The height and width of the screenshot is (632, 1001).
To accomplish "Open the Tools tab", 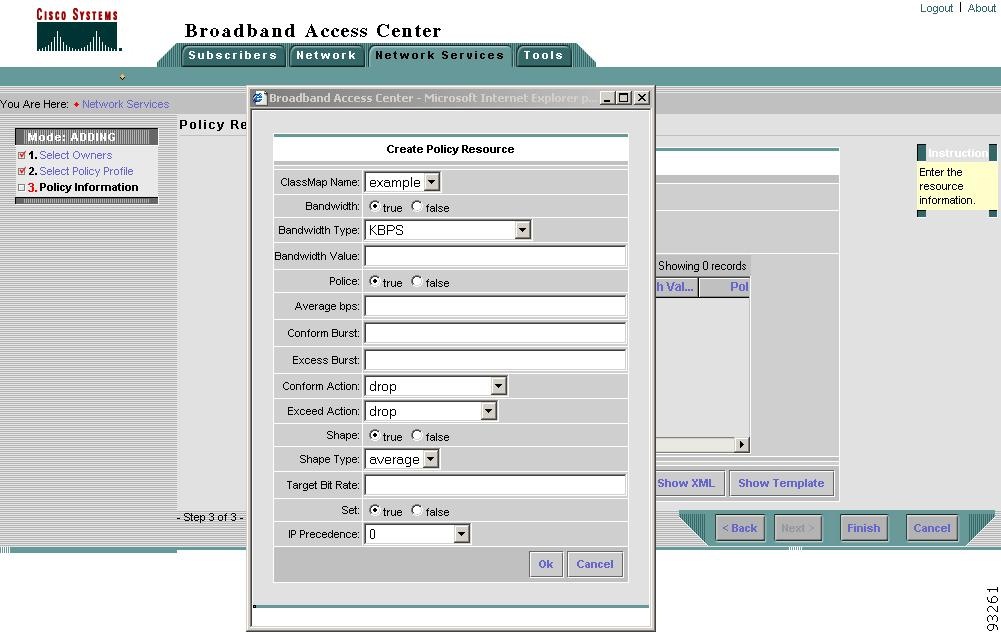I will 543,56.
